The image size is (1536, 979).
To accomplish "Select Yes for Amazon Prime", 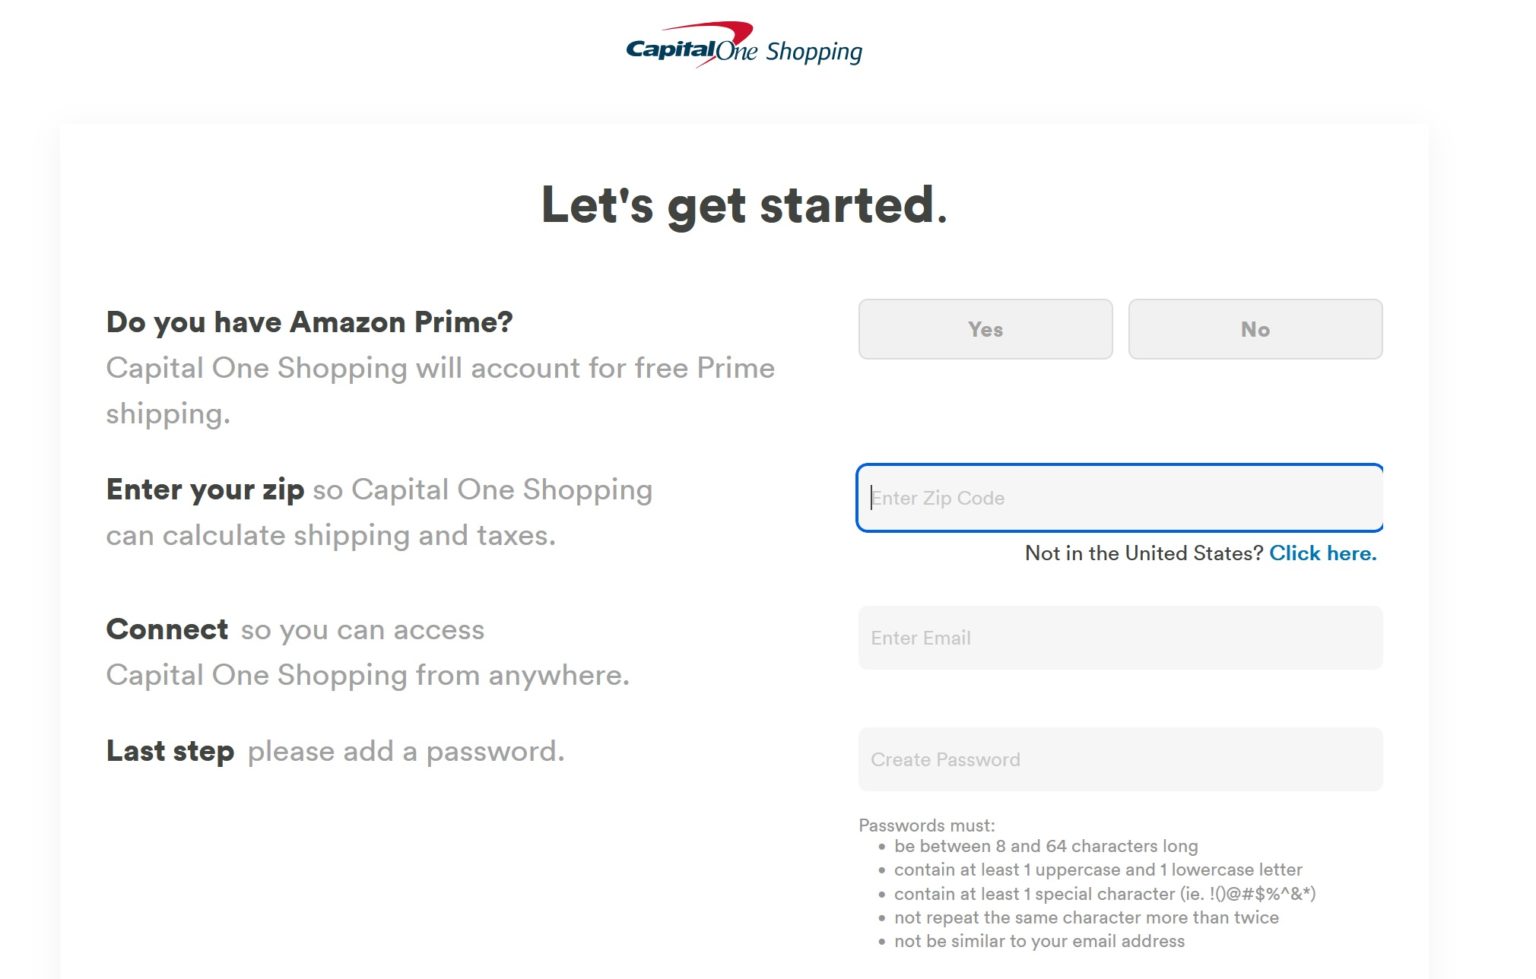I will coord(984,329).
